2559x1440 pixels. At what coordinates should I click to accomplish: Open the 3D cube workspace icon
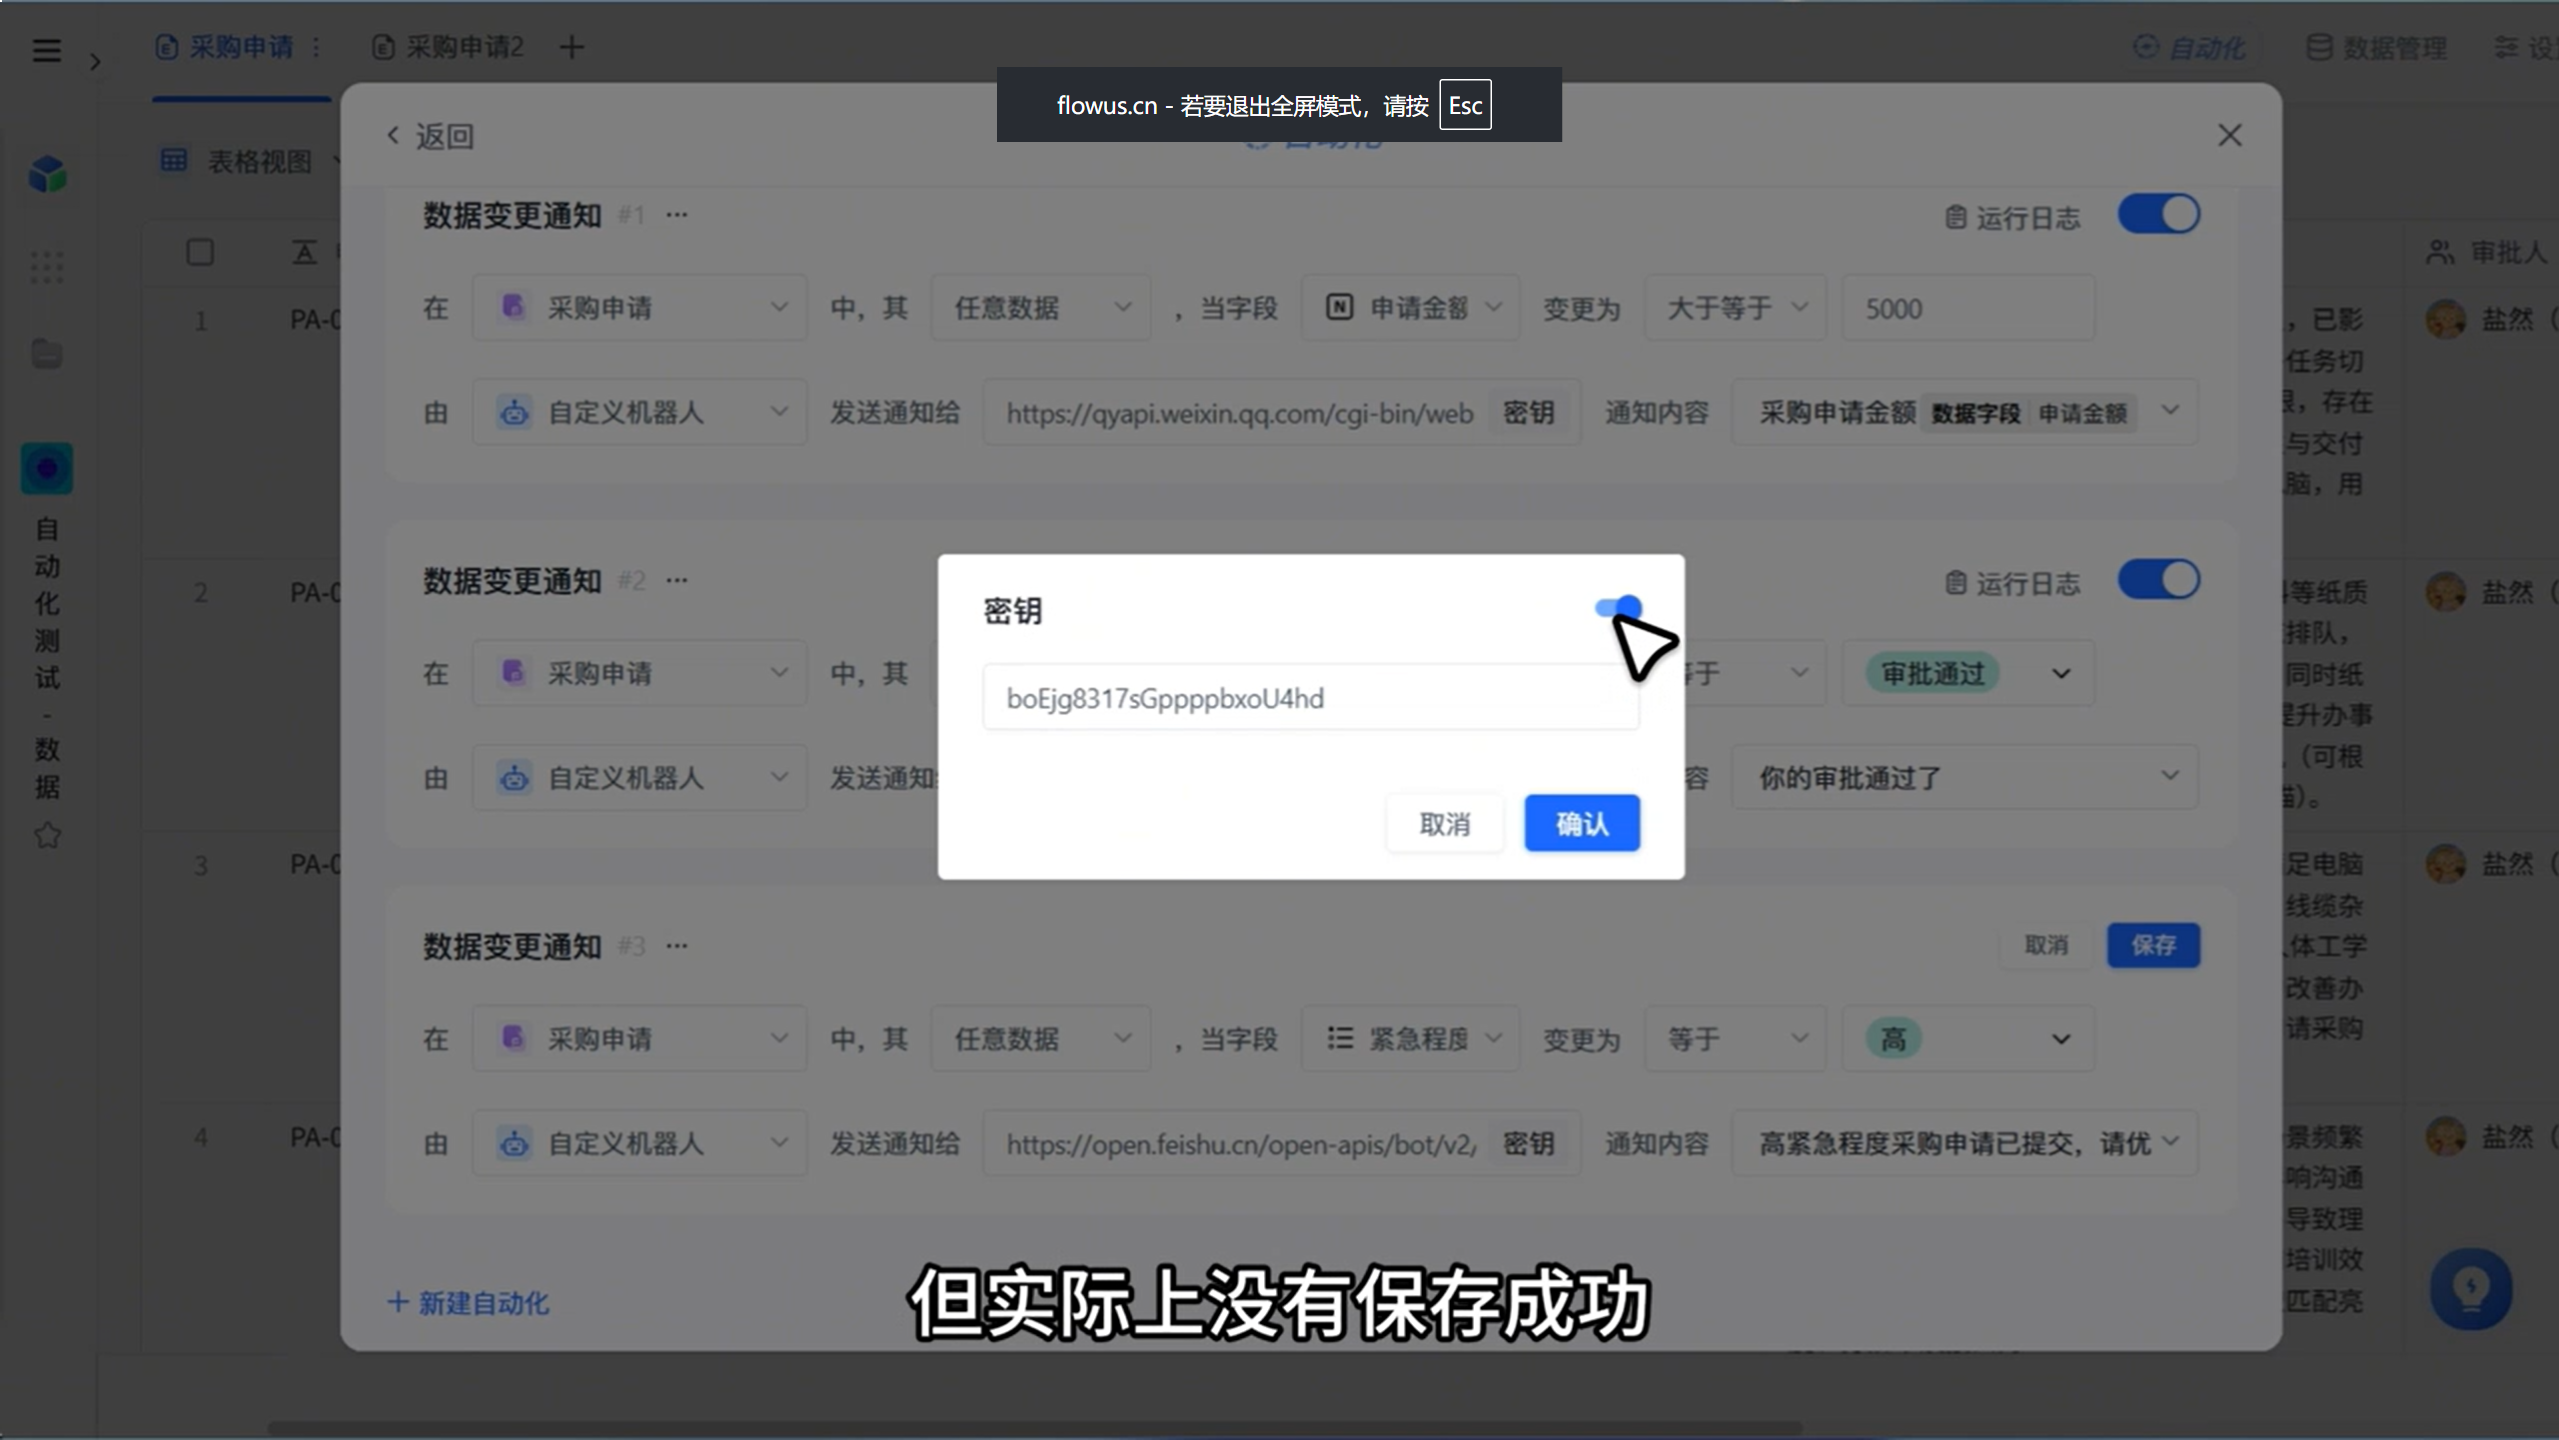[x=47, y=175]
